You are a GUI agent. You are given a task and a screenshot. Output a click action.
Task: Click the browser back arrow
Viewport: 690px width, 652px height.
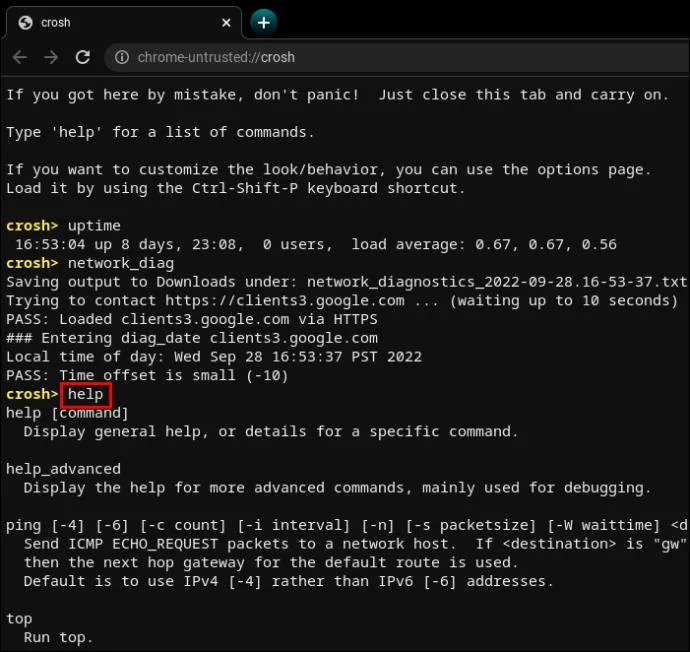pyautogui.click(x=20, y=57)
